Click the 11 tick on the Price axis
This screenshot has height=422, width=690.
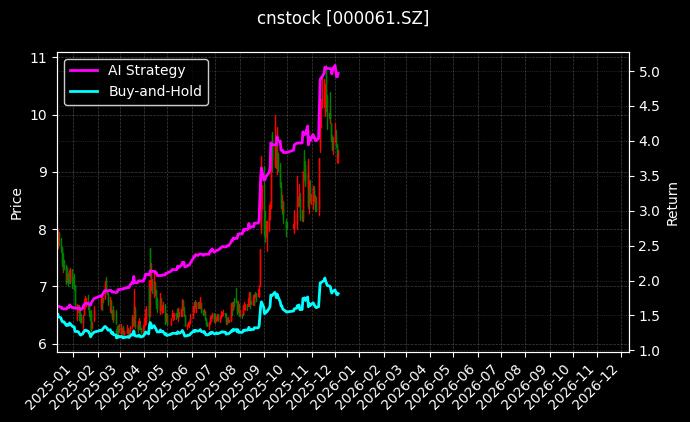click(x=40, y=58)
